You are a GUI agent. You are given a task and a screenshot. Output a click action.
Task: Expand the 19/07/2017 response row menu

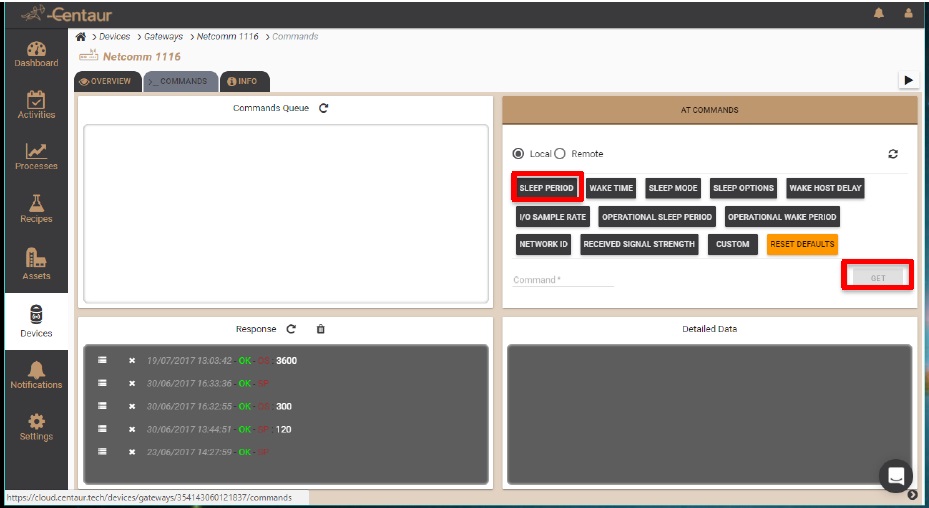tap(102, 361)
